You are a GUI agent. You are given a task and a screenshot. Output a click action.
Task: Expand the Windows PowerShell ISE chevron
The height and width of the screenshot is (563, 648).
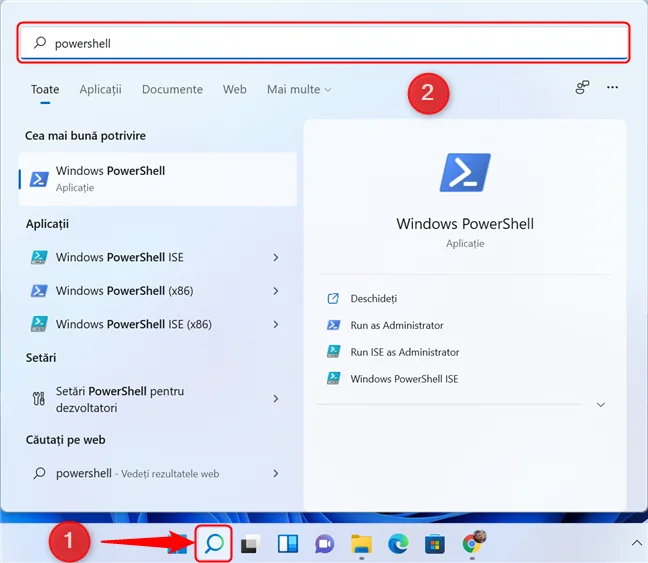276,258
